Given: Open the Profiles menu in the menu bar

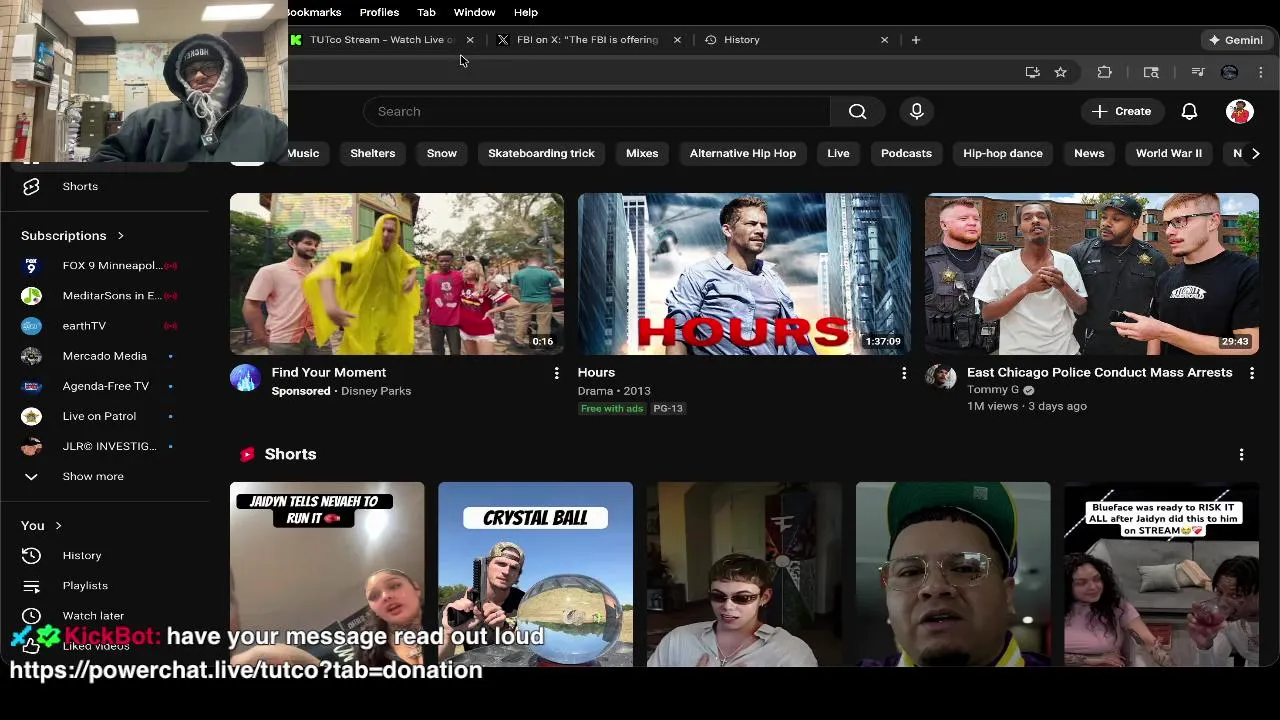Looking at the screenshot, I should pos(379,12).
